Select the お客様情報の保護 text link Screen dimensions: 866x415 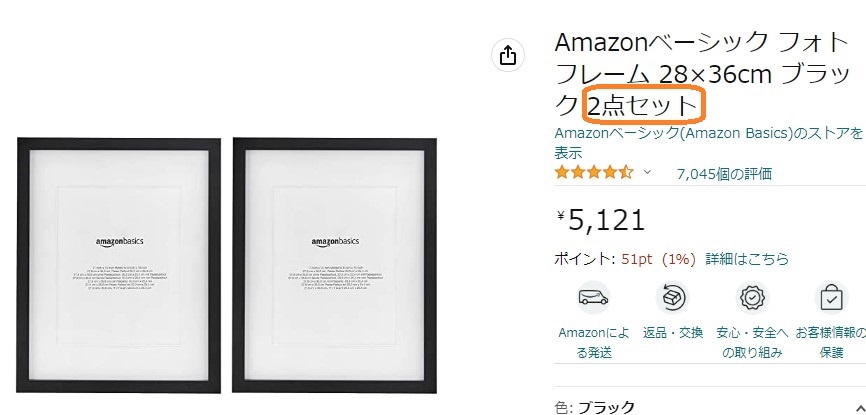click(x=830, y=342)
